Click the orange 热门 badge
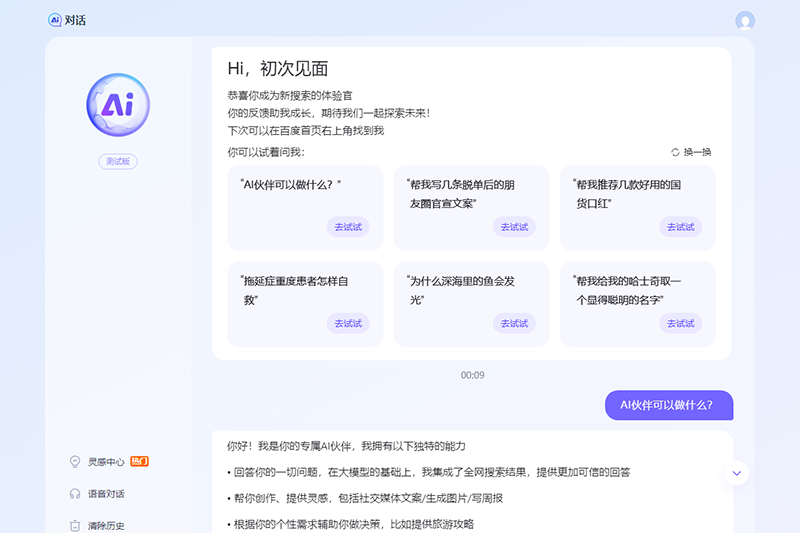Viewport: 800px width, 533px height. pyautogui.click(x=139, y=461)
